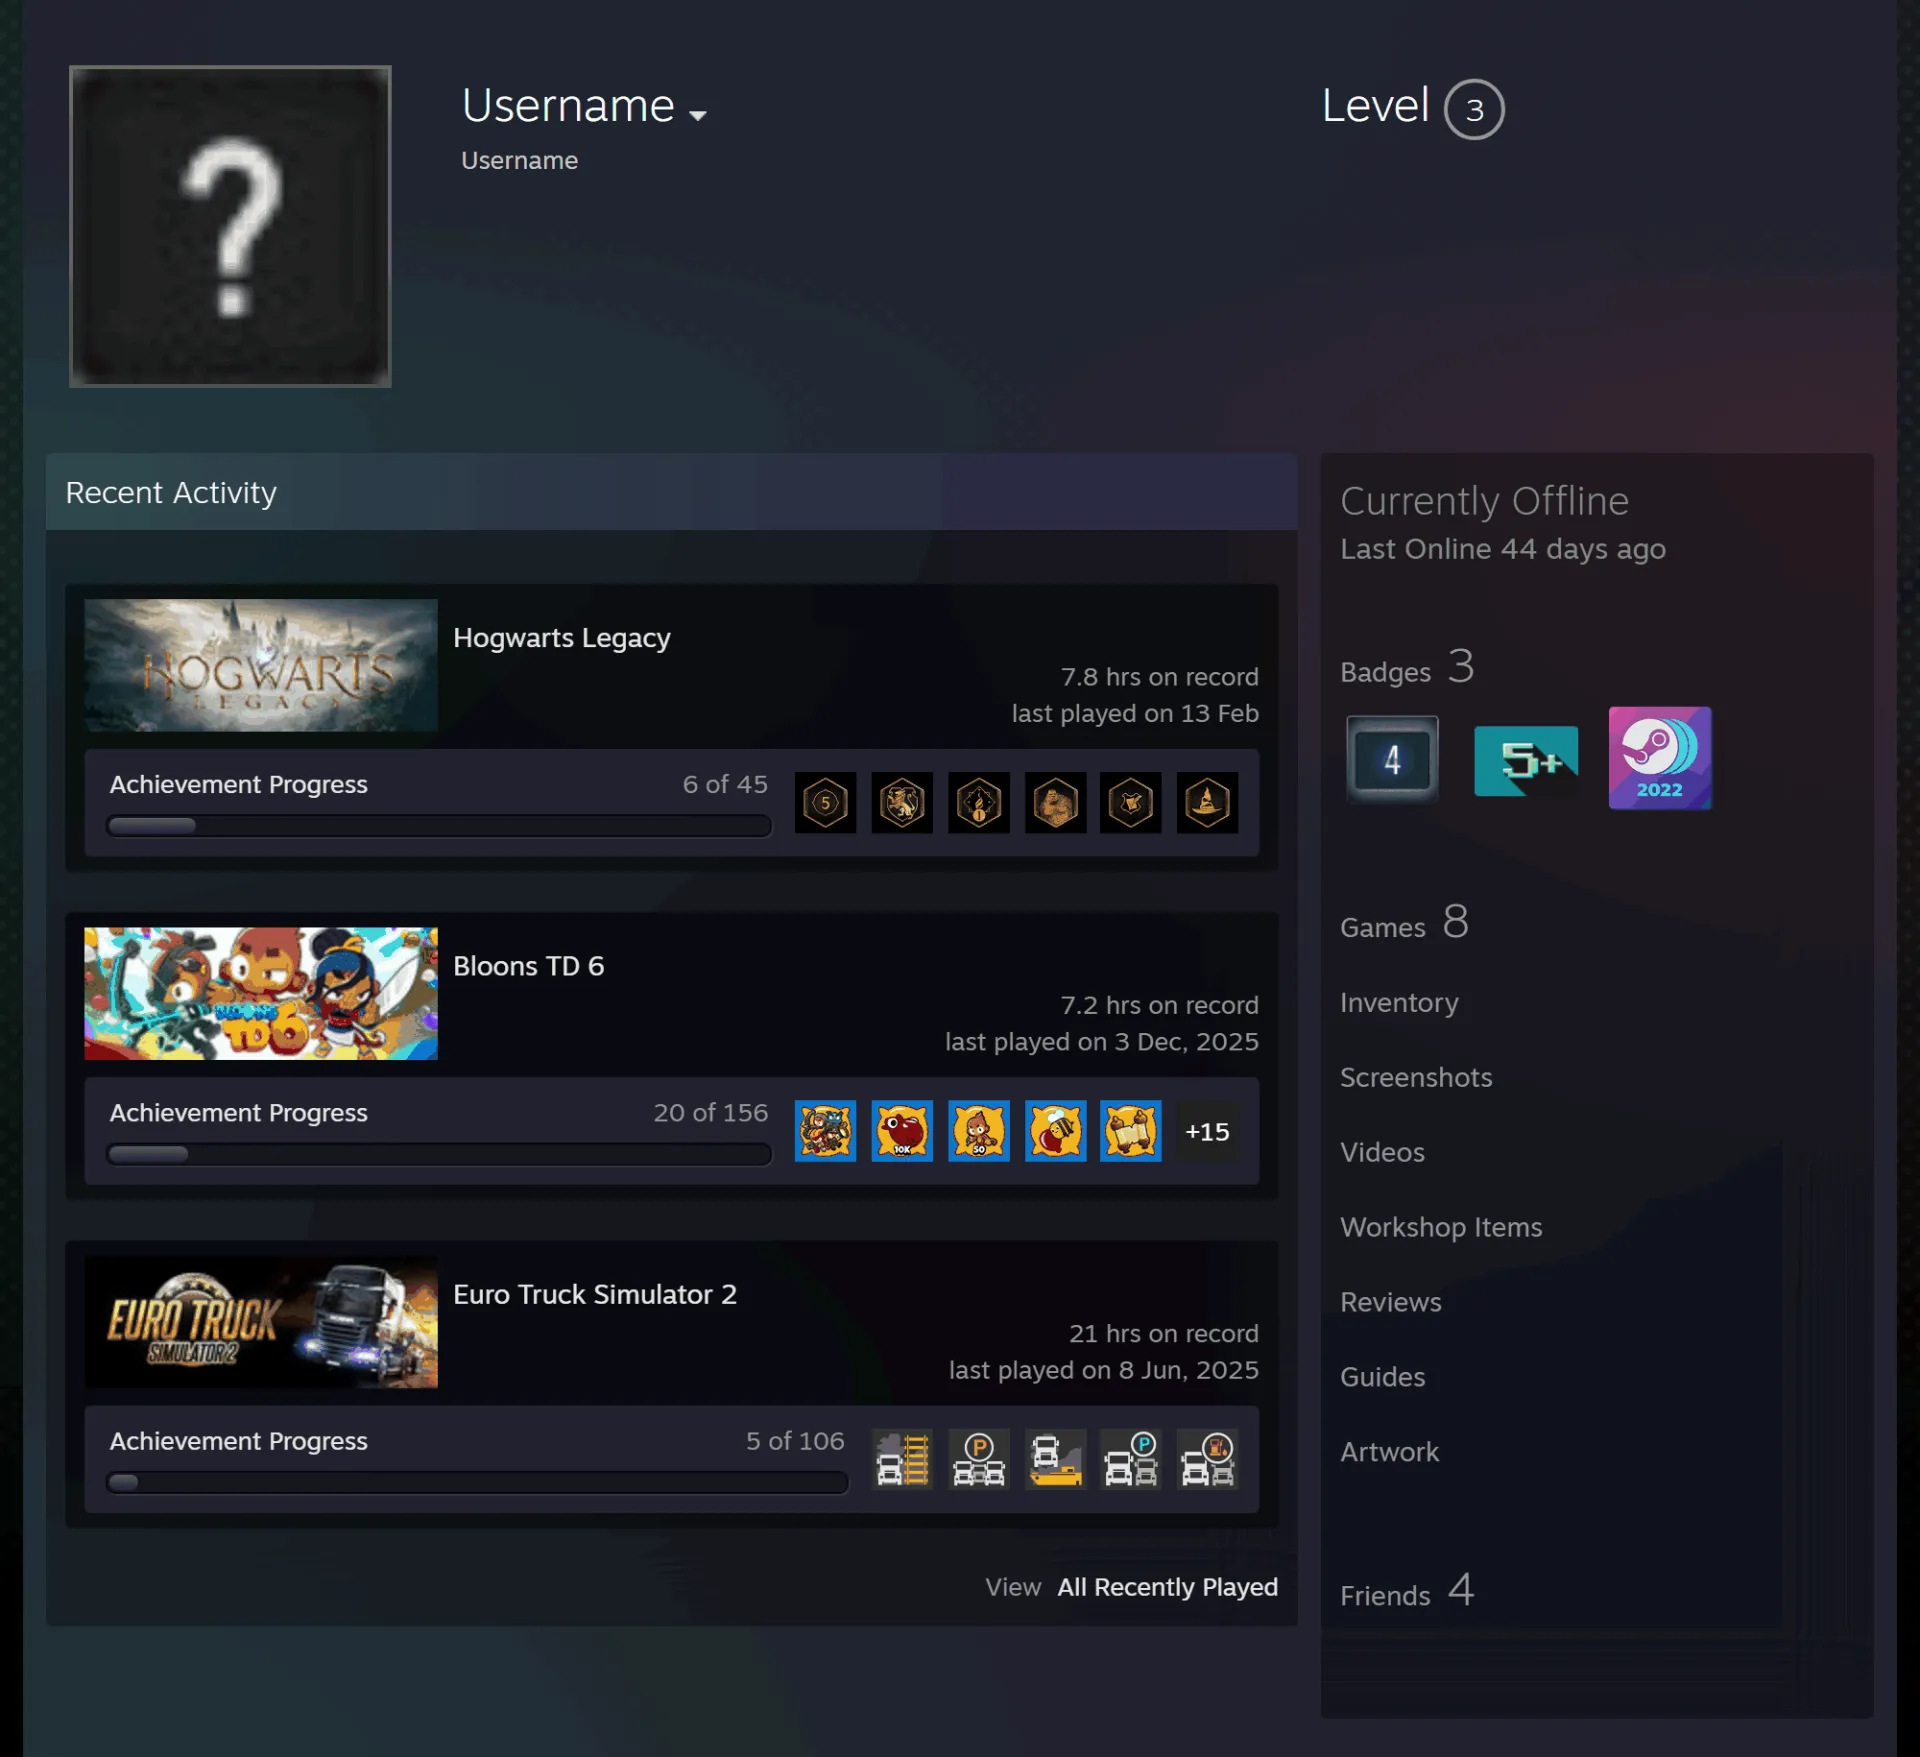Open the Bloons TD 6 game banner

[261, 993]
